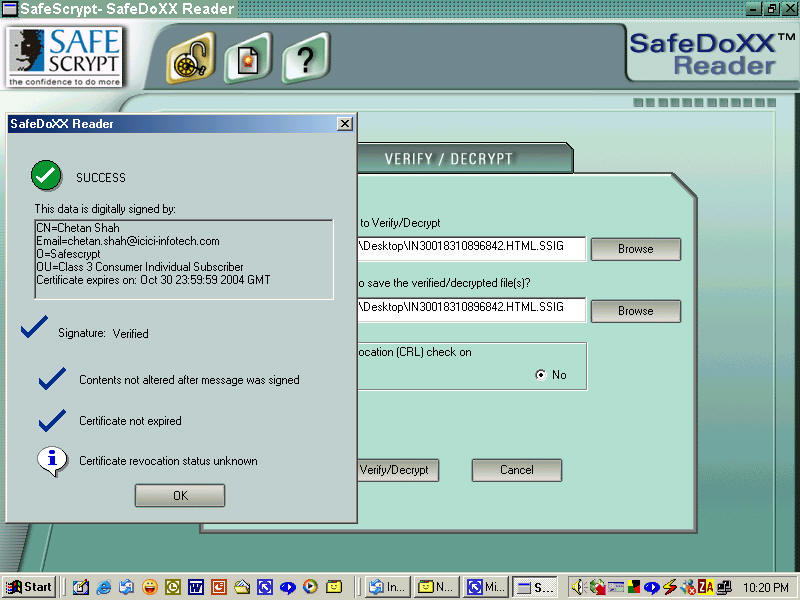This screenshot has height=600, width=800.
Task: Click the Cancel button
Action: click(517, 470)
